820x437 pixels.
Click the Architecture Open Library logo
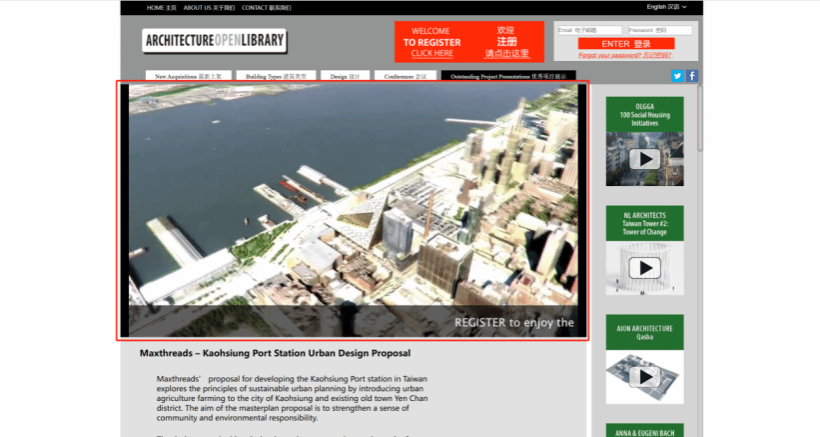coord(214,41)
